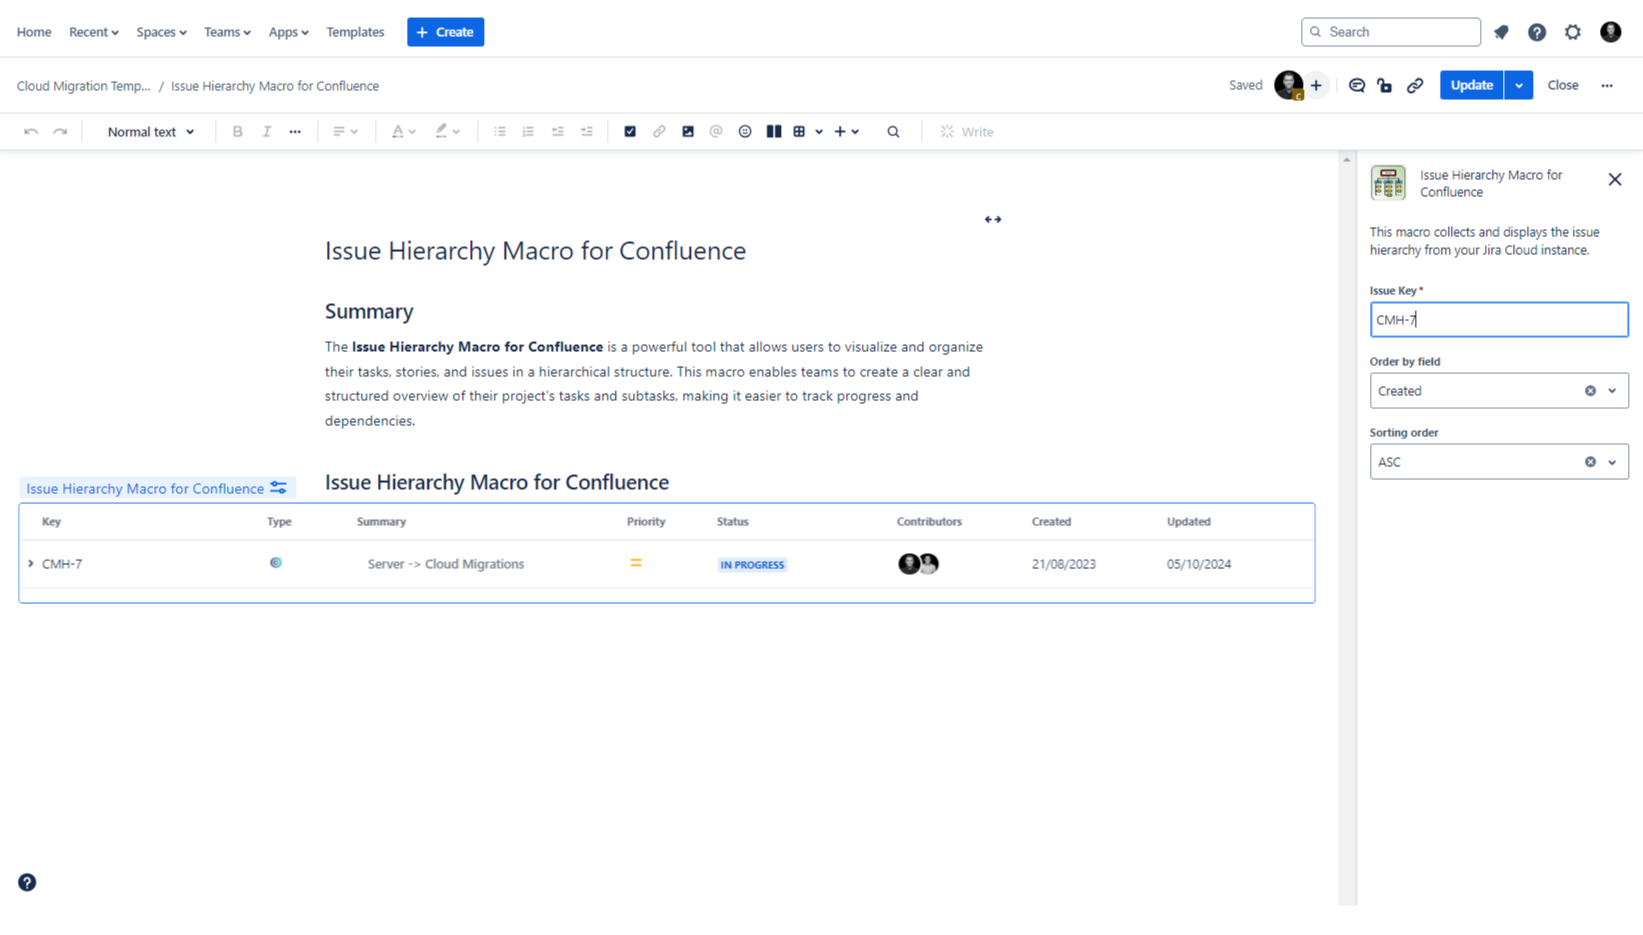Open the Sorting order dropdown

[x=1610, y=461]
